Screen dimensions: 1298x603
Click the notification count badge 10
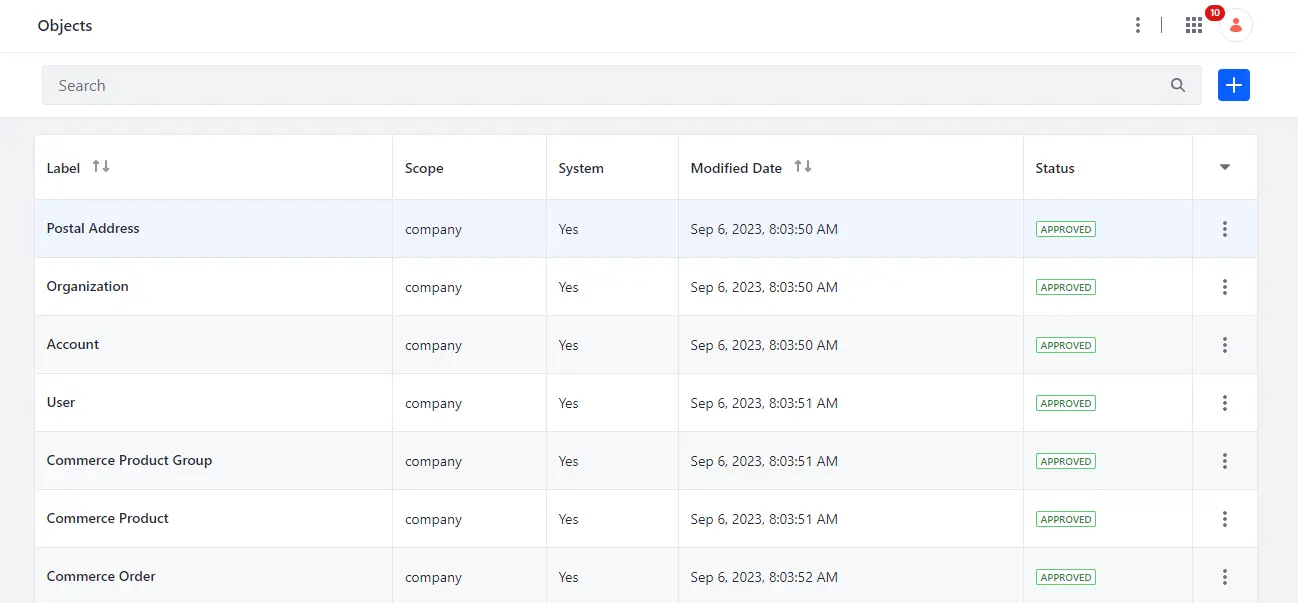click(x=1214, y=13)
